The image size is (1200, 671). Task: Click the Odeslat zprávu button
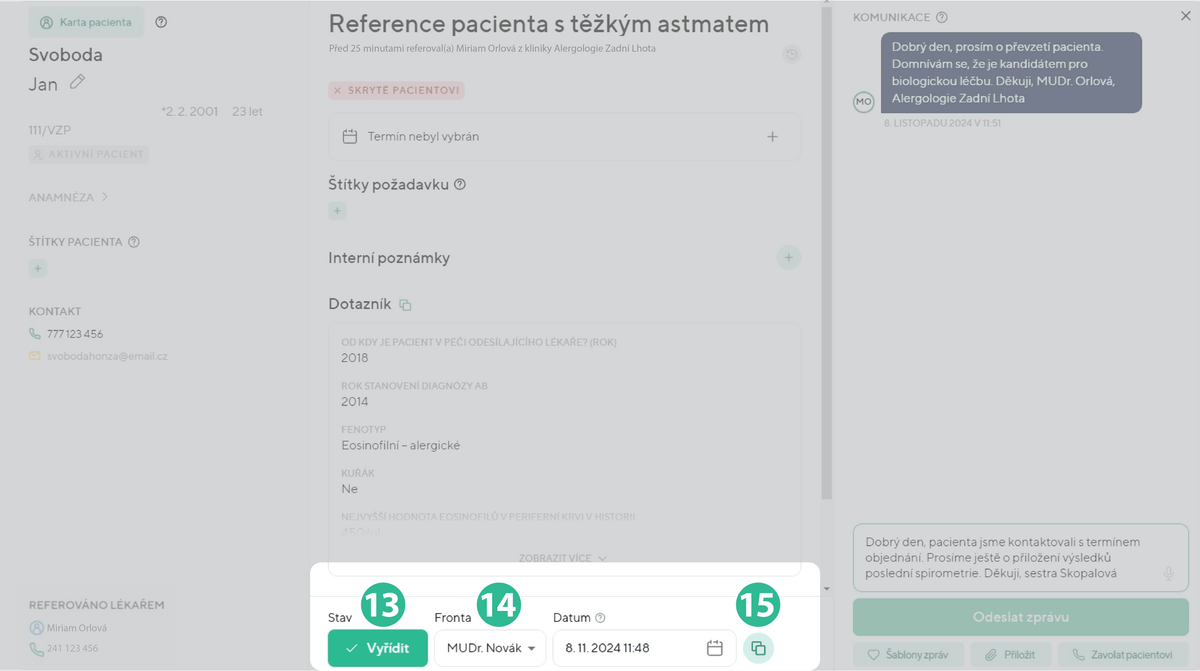point(1020,618)
